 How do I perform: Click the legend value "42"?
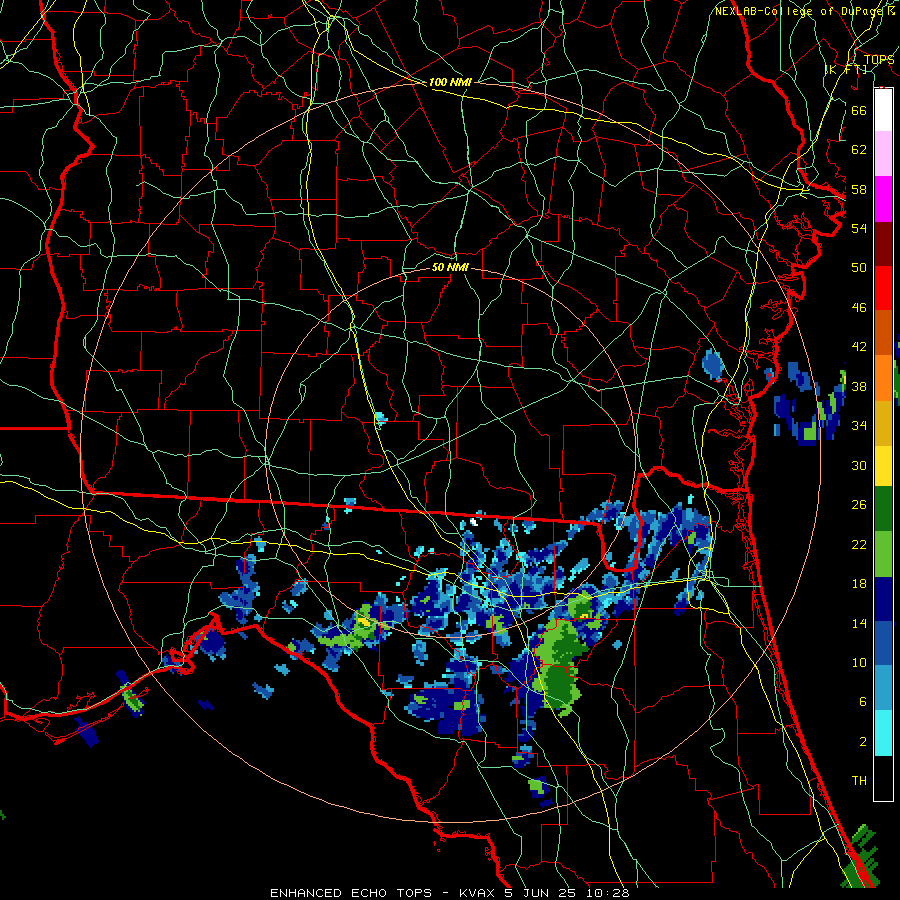859,347
